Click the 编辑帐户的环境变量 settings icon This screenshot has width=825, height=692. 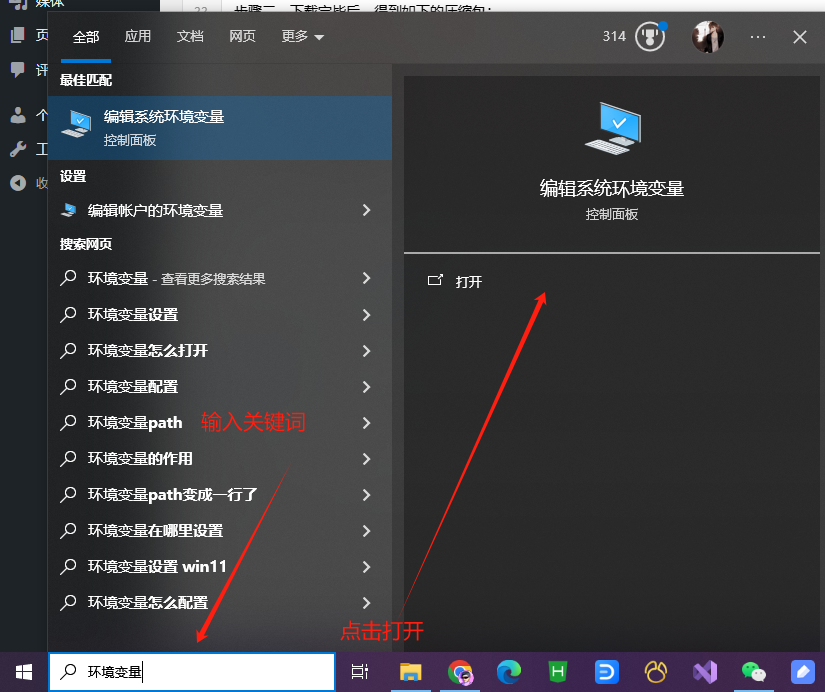68,210
